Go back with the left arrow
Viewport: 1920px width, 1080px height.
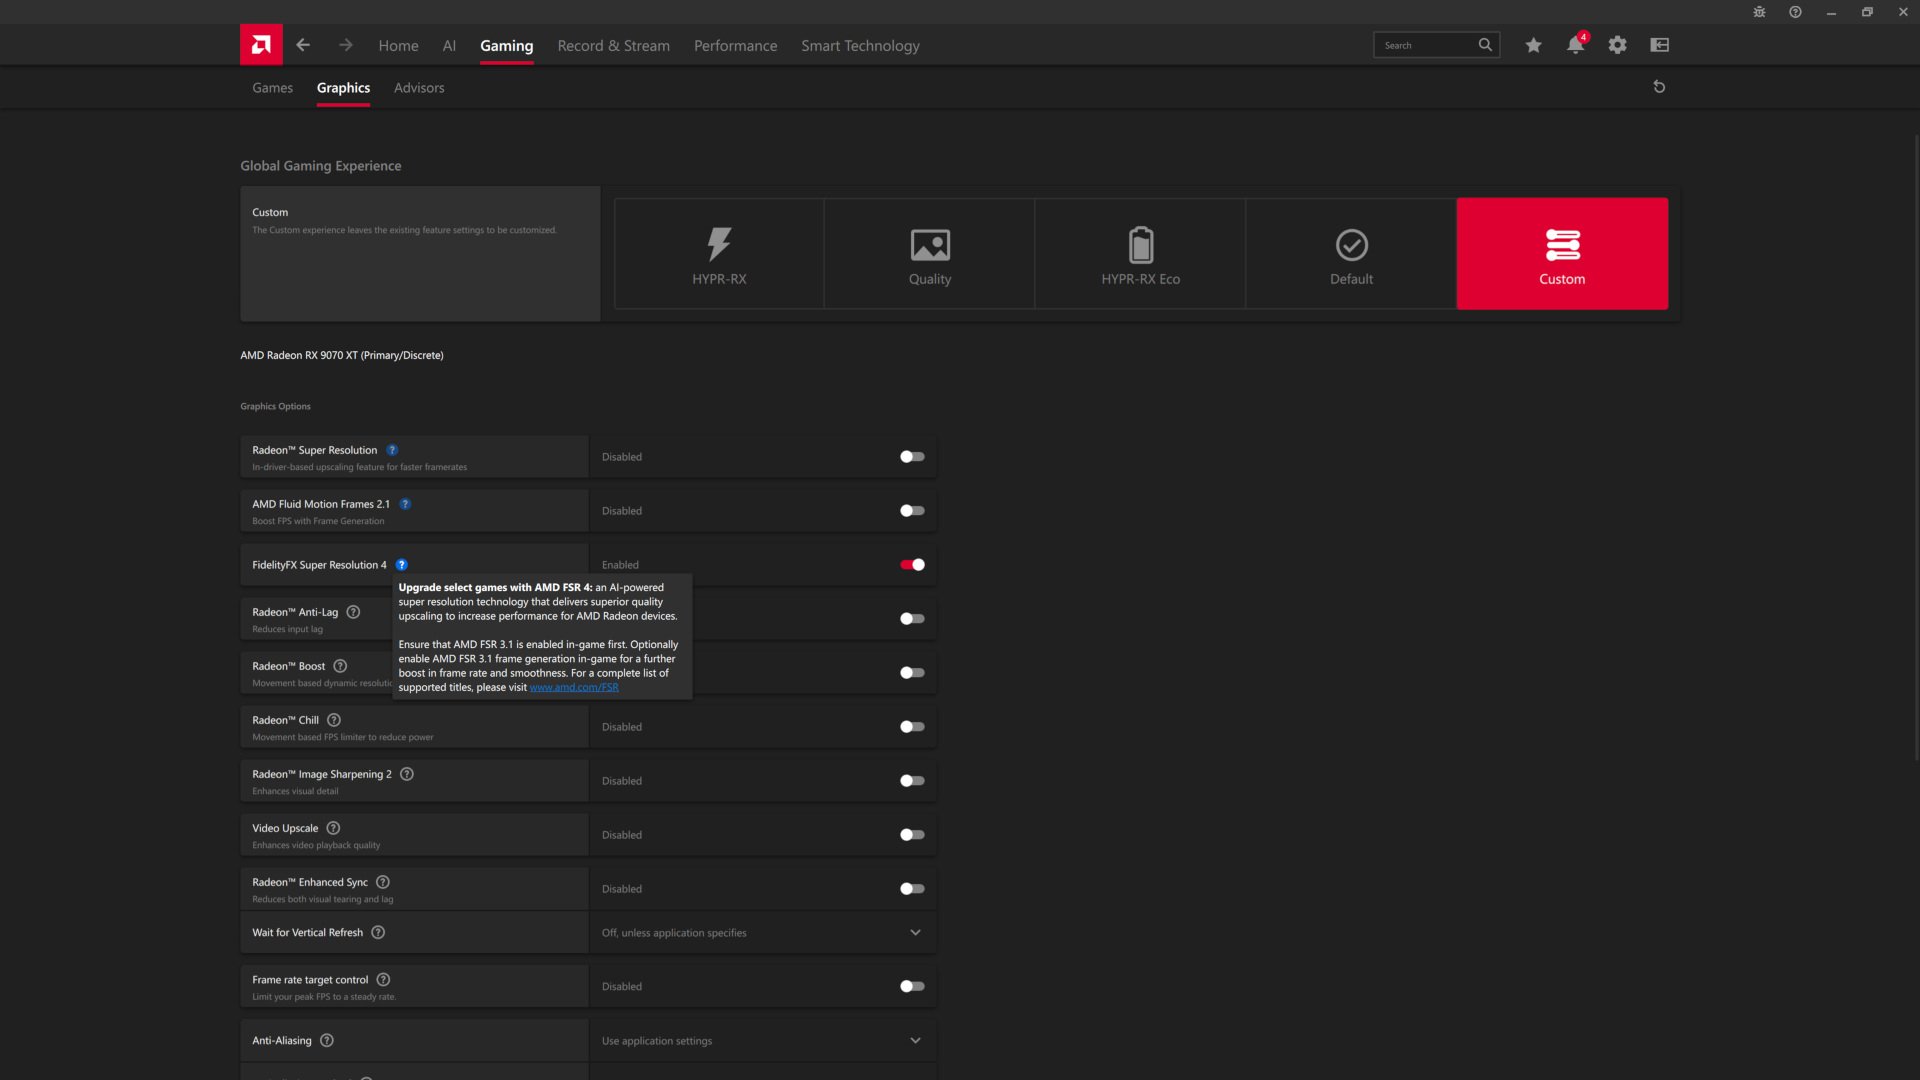[303, 45]
